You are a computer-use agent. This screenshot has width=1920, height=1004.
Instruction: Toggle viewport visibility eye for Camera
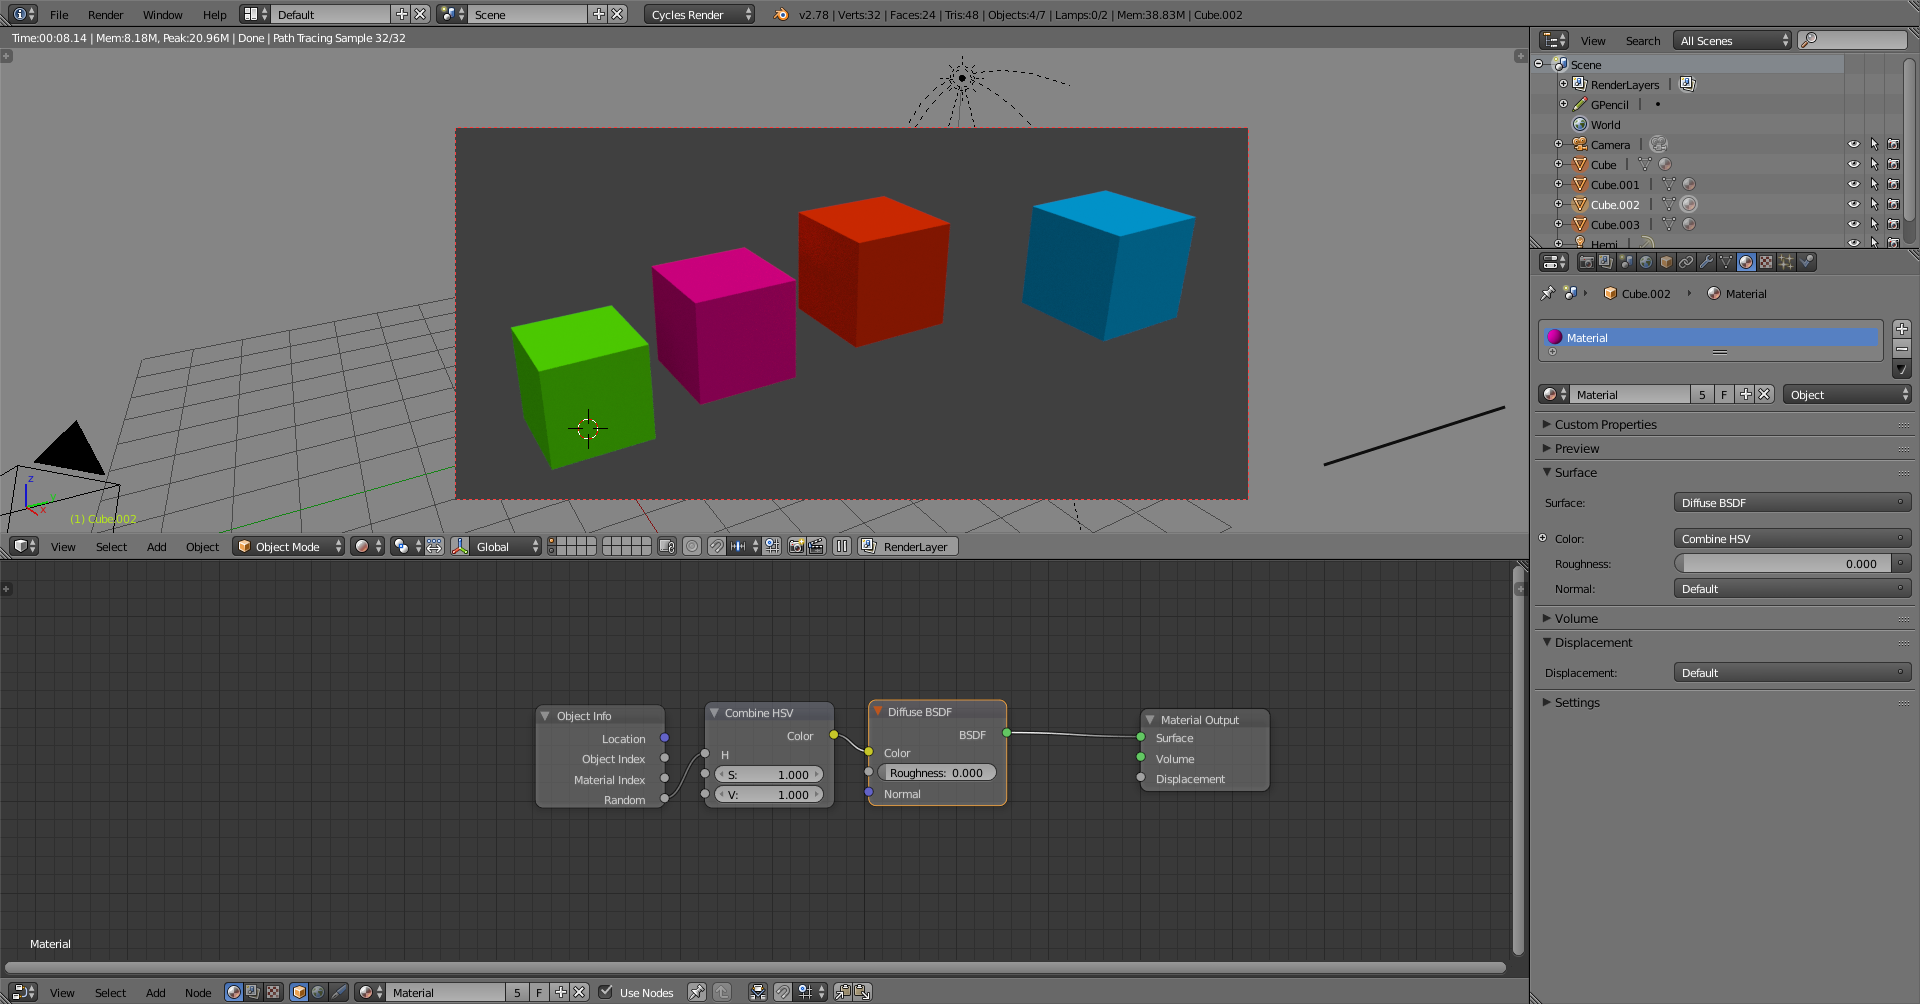[1854, 144]
